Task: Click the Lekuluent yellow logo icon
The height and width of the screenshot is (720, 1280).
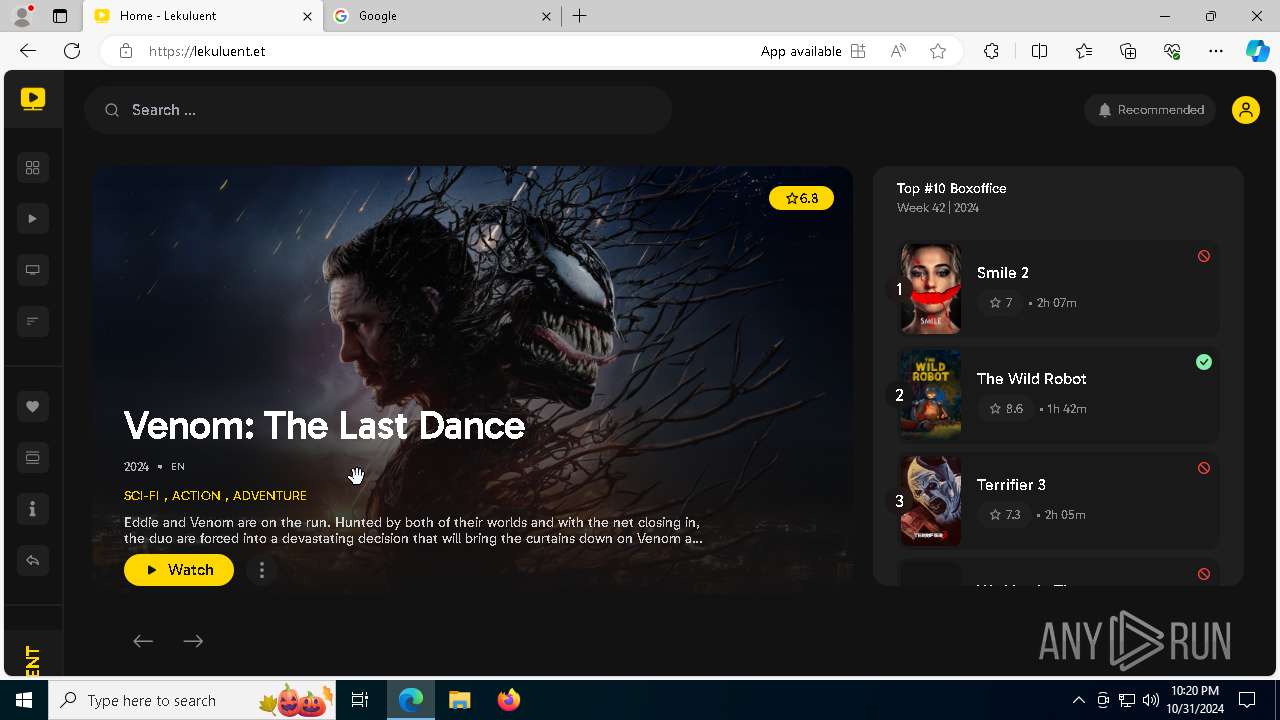Action: point(33,99)
